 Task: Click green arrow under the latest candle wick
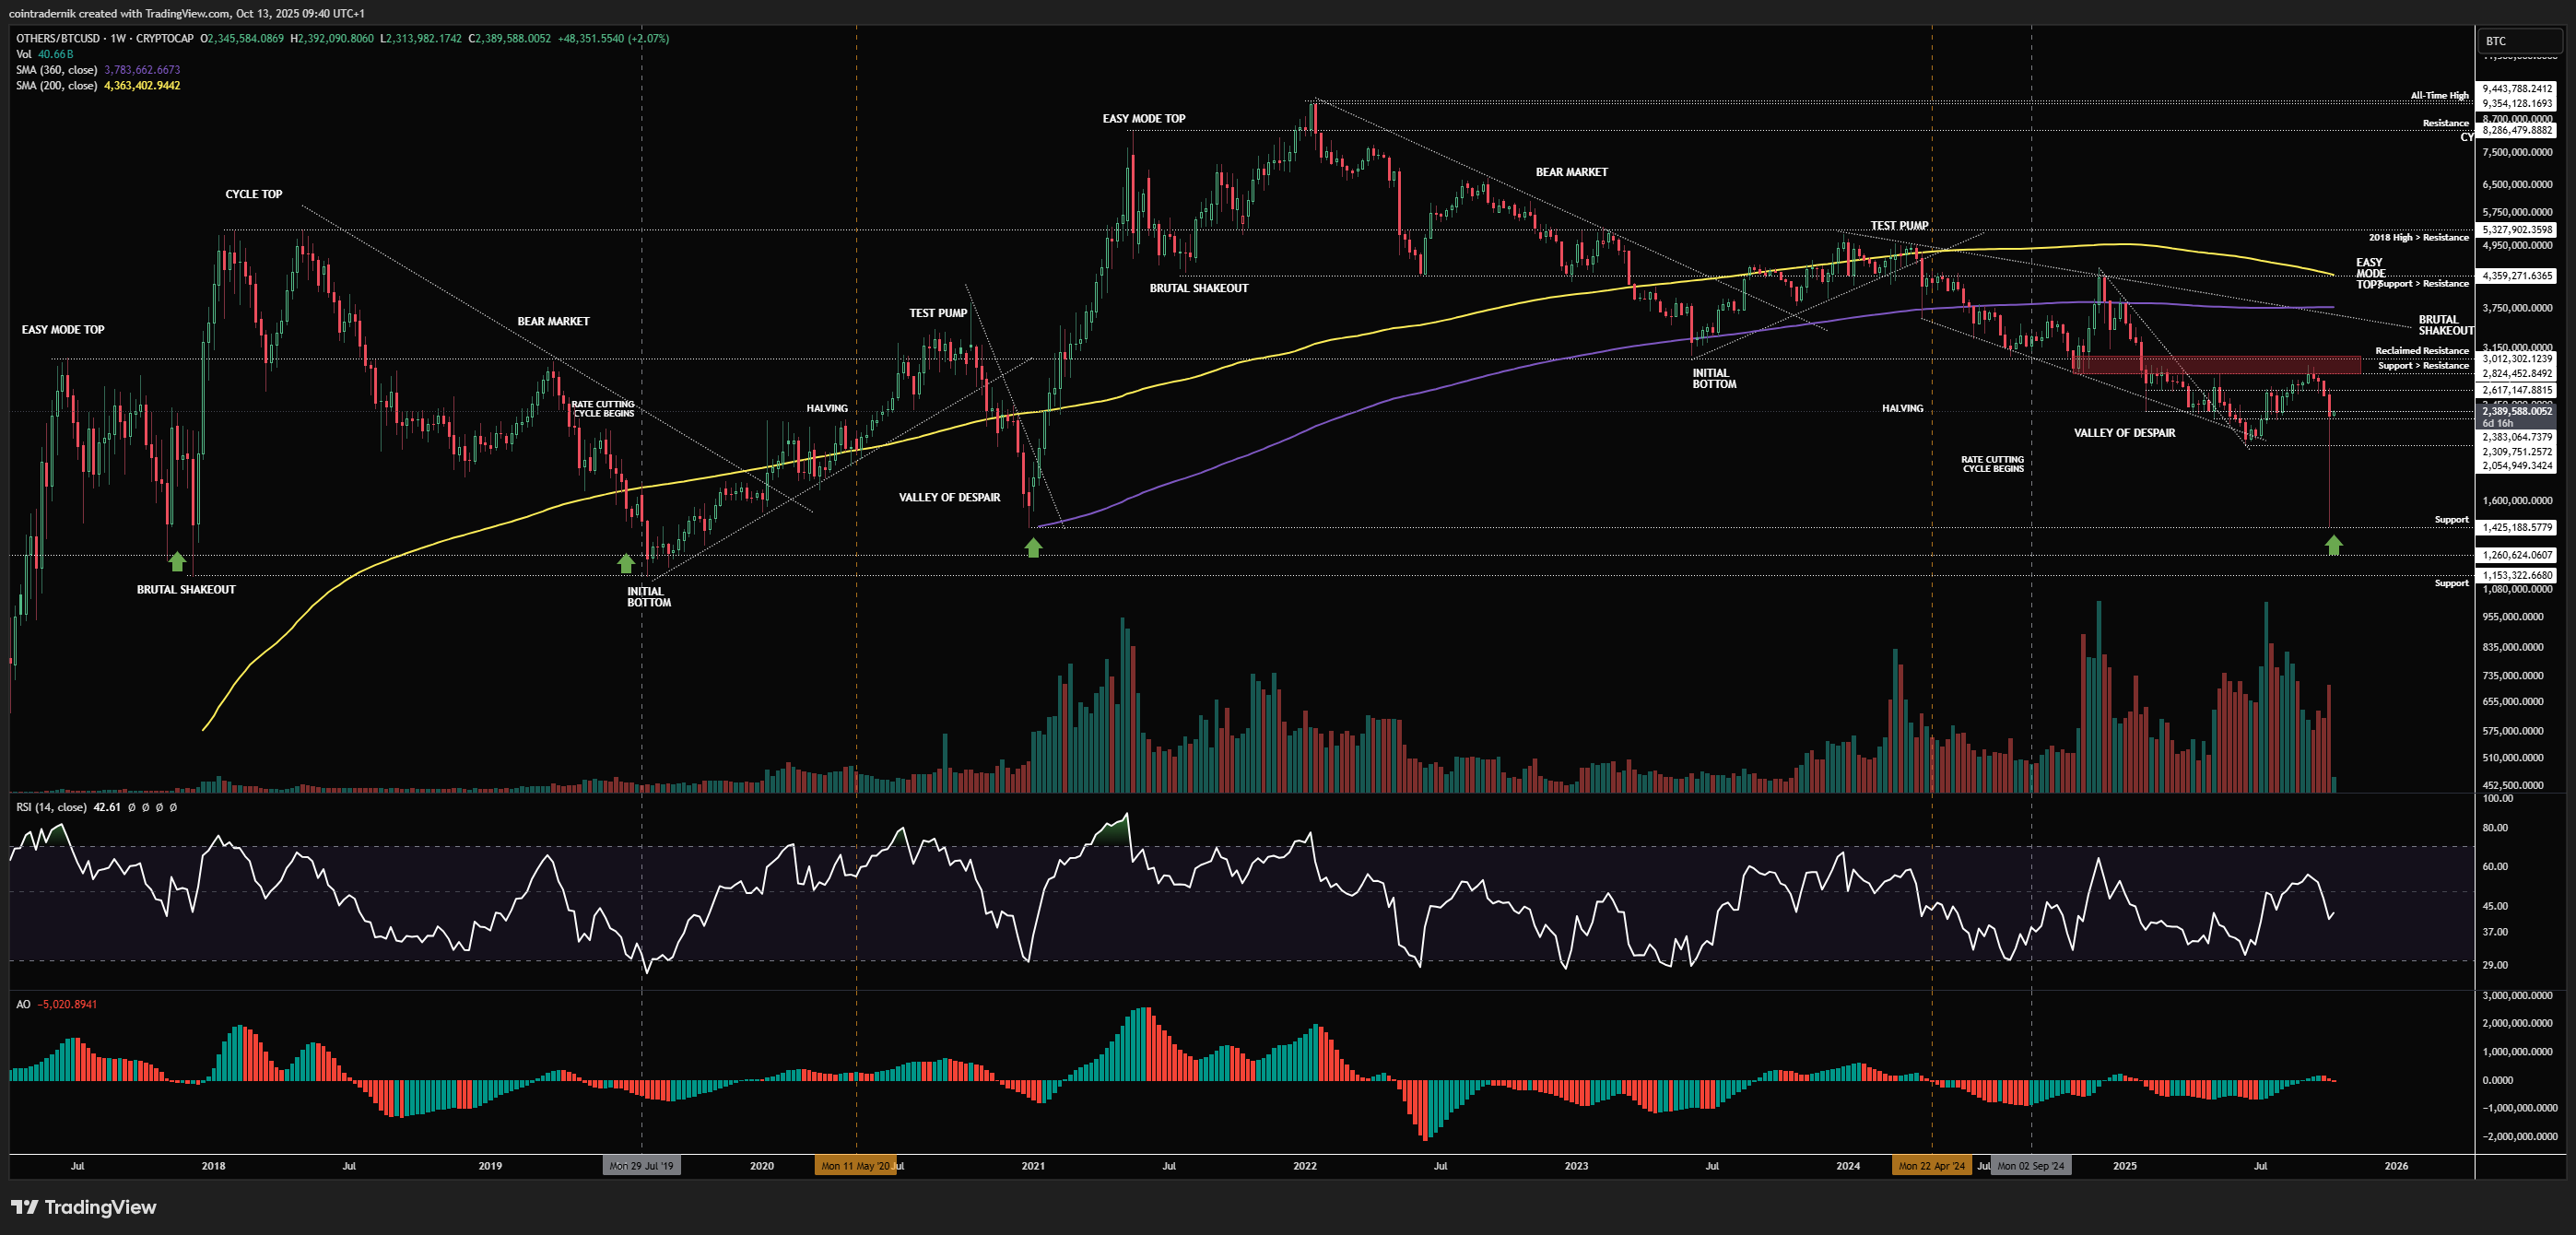tap(2333, 545)
